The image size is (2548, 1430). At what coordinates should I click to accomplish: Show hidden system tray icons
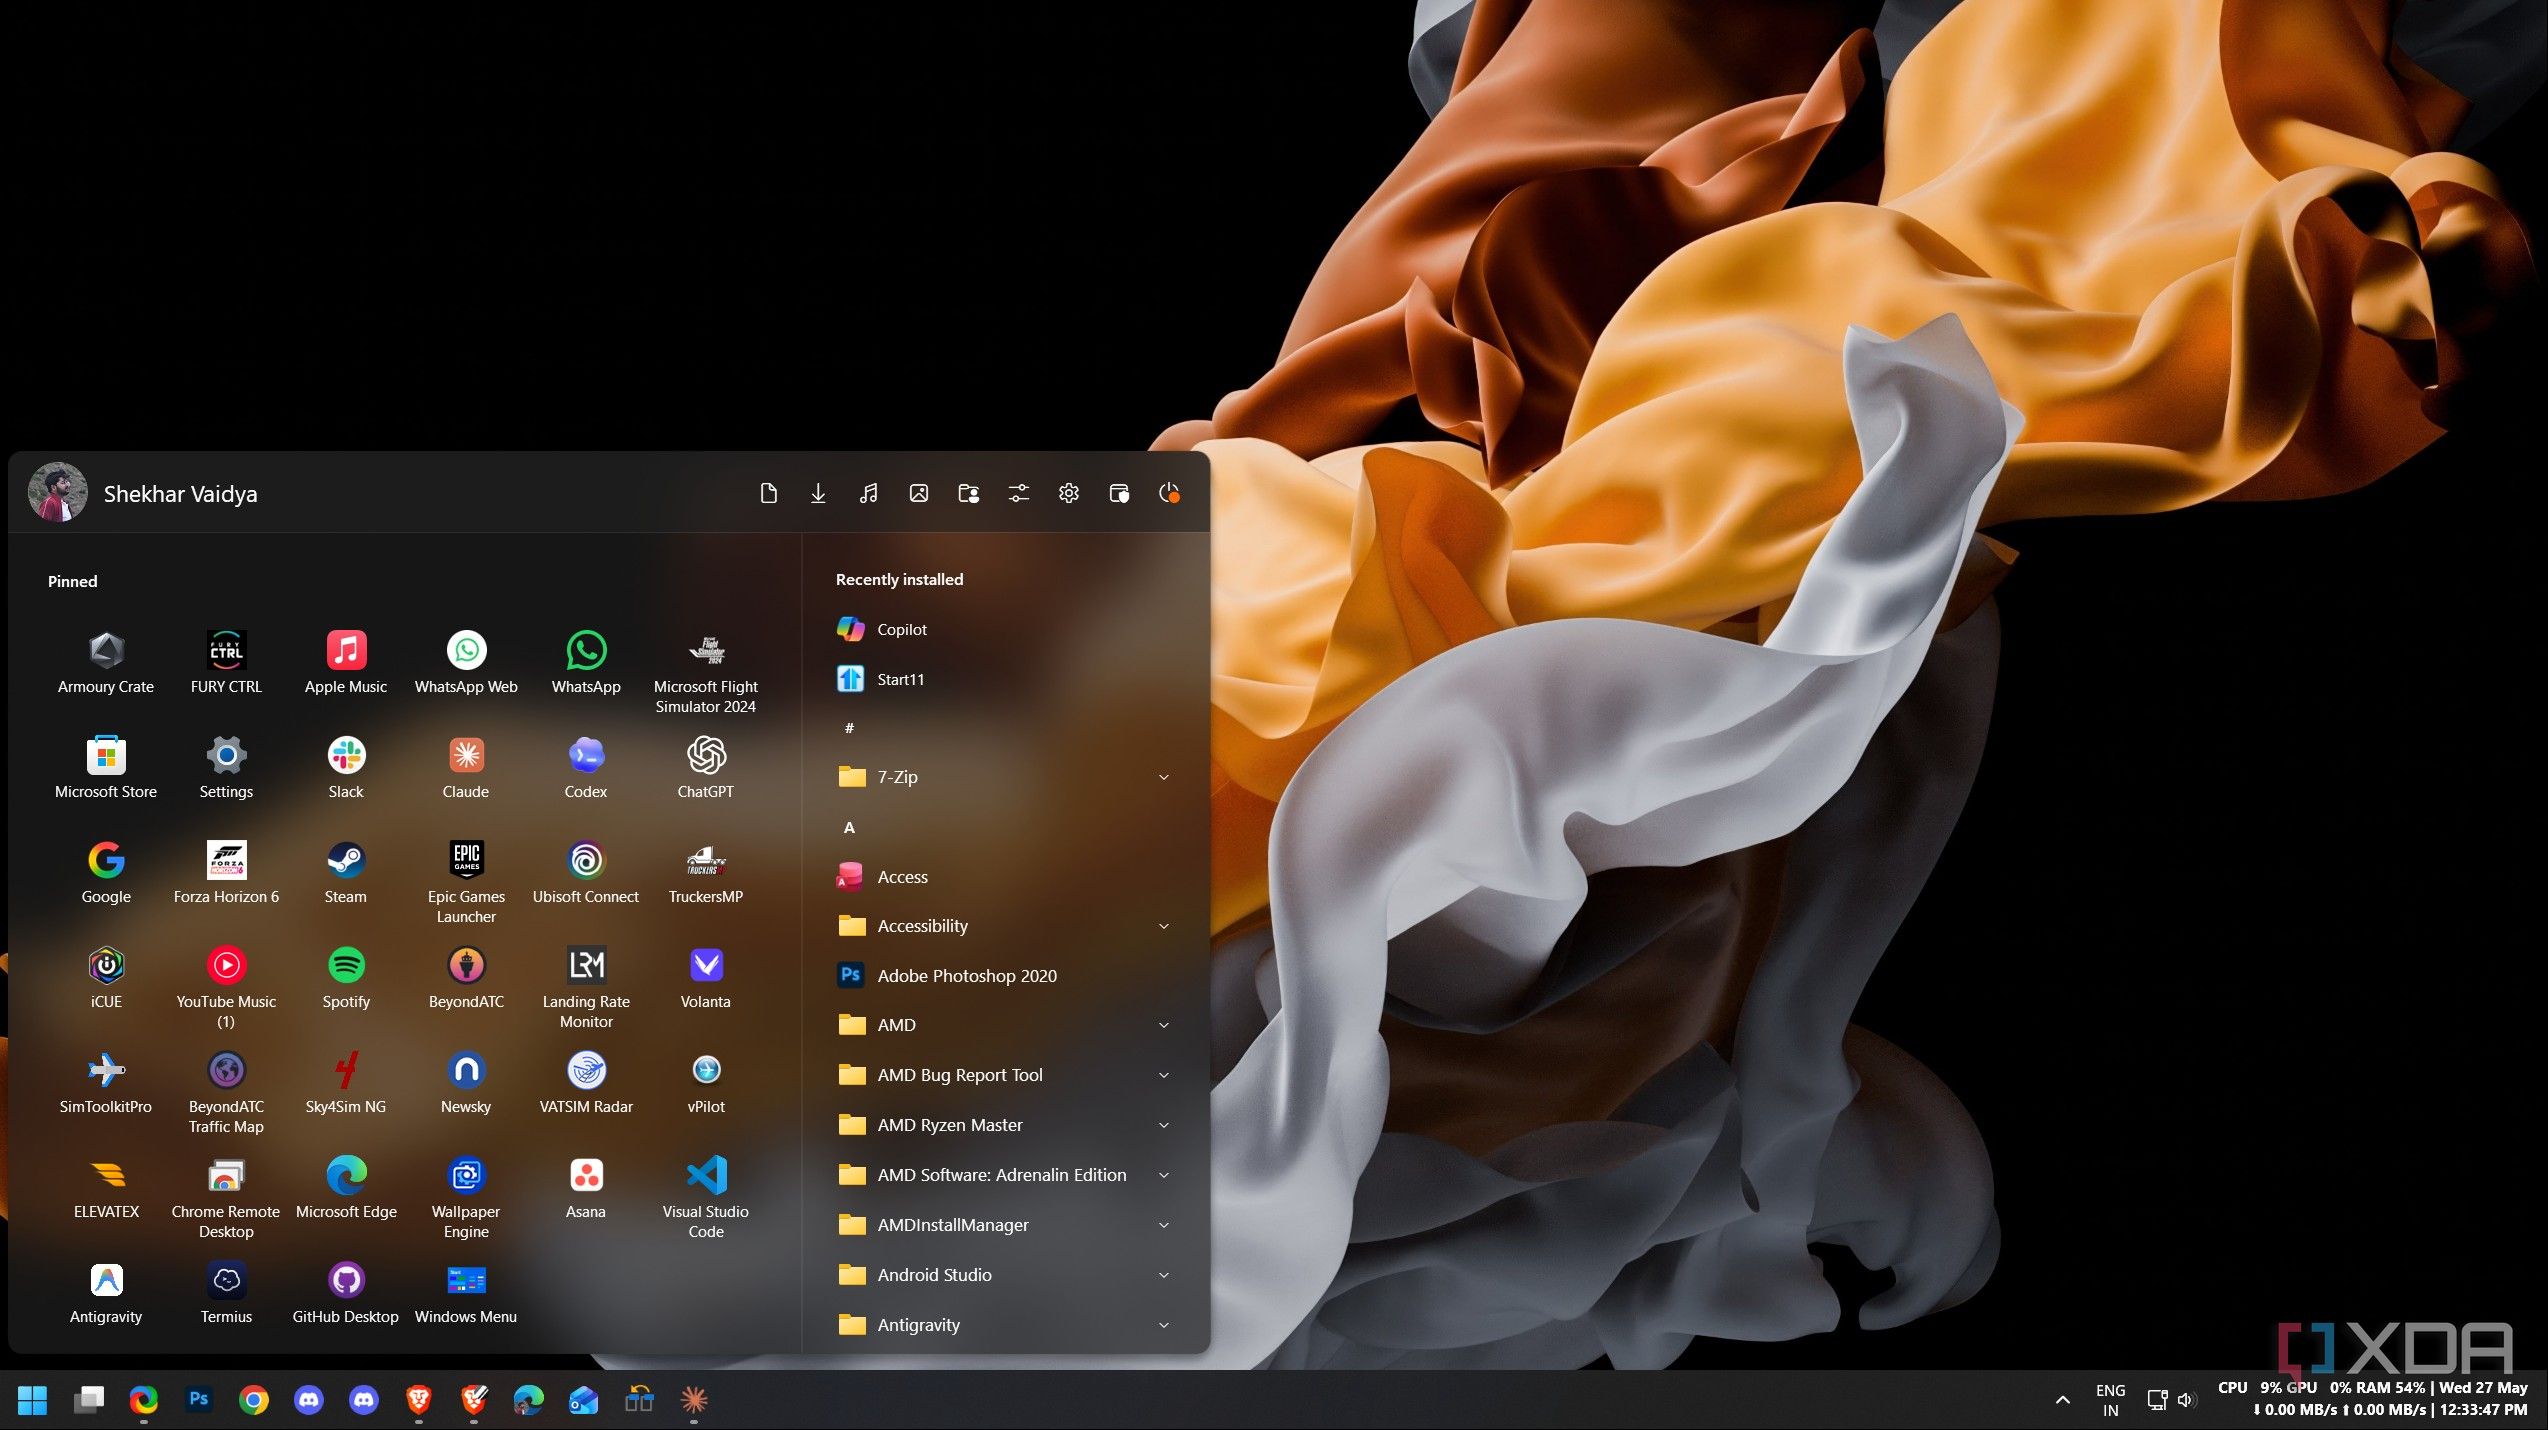2062,1400
